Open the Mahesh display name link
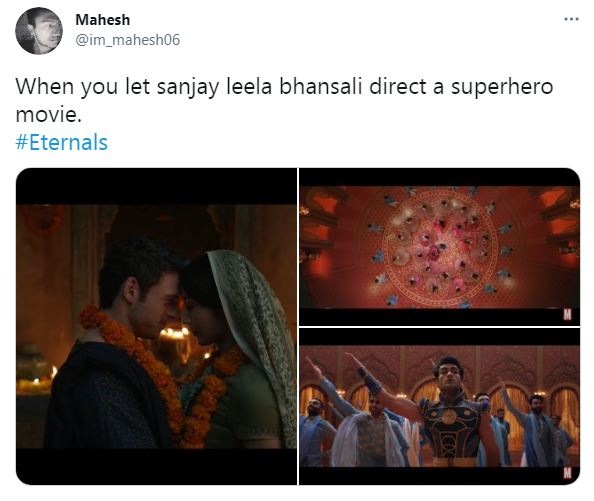 (x=103, y=20)
